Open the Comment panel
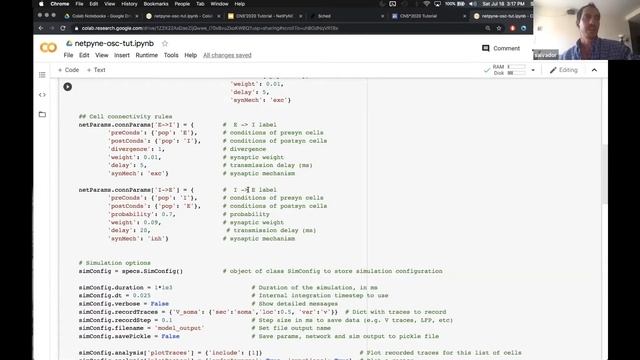 point(501,48)
